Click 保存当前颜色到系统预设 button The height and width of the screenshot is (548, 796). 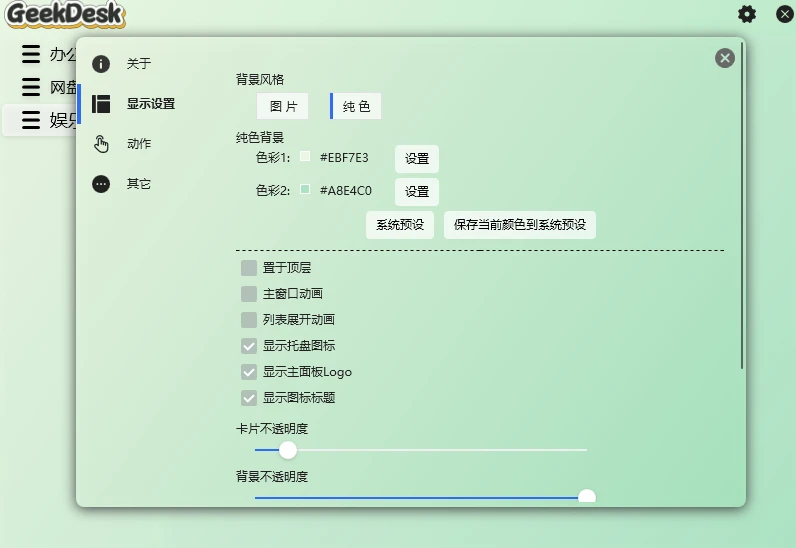[x=520, y=224]
